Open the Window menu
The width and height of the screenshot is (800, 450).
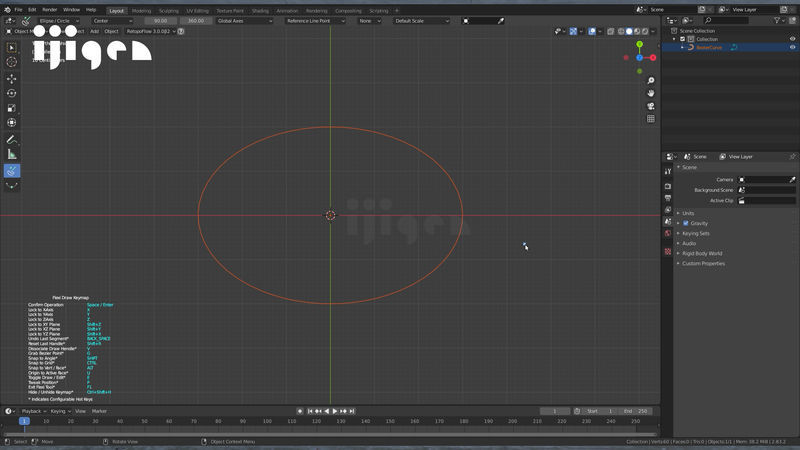coord(71,10)
